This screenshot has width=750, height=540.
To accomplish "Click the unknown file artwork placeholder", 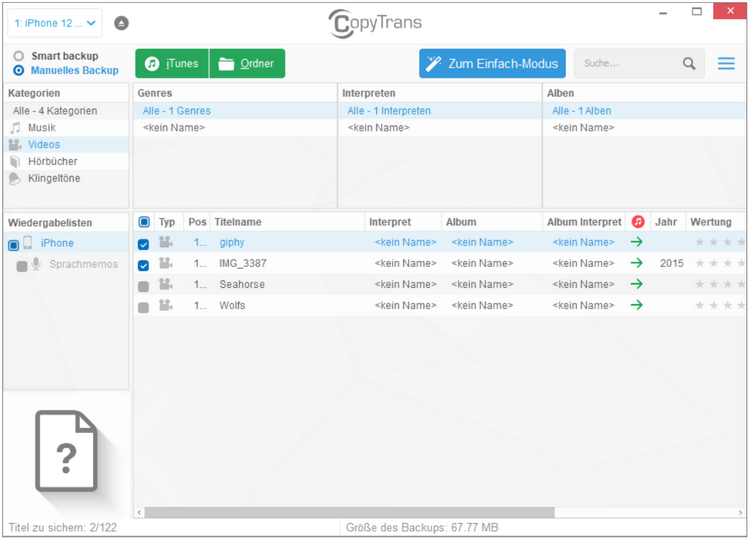I will coord(66,451).
